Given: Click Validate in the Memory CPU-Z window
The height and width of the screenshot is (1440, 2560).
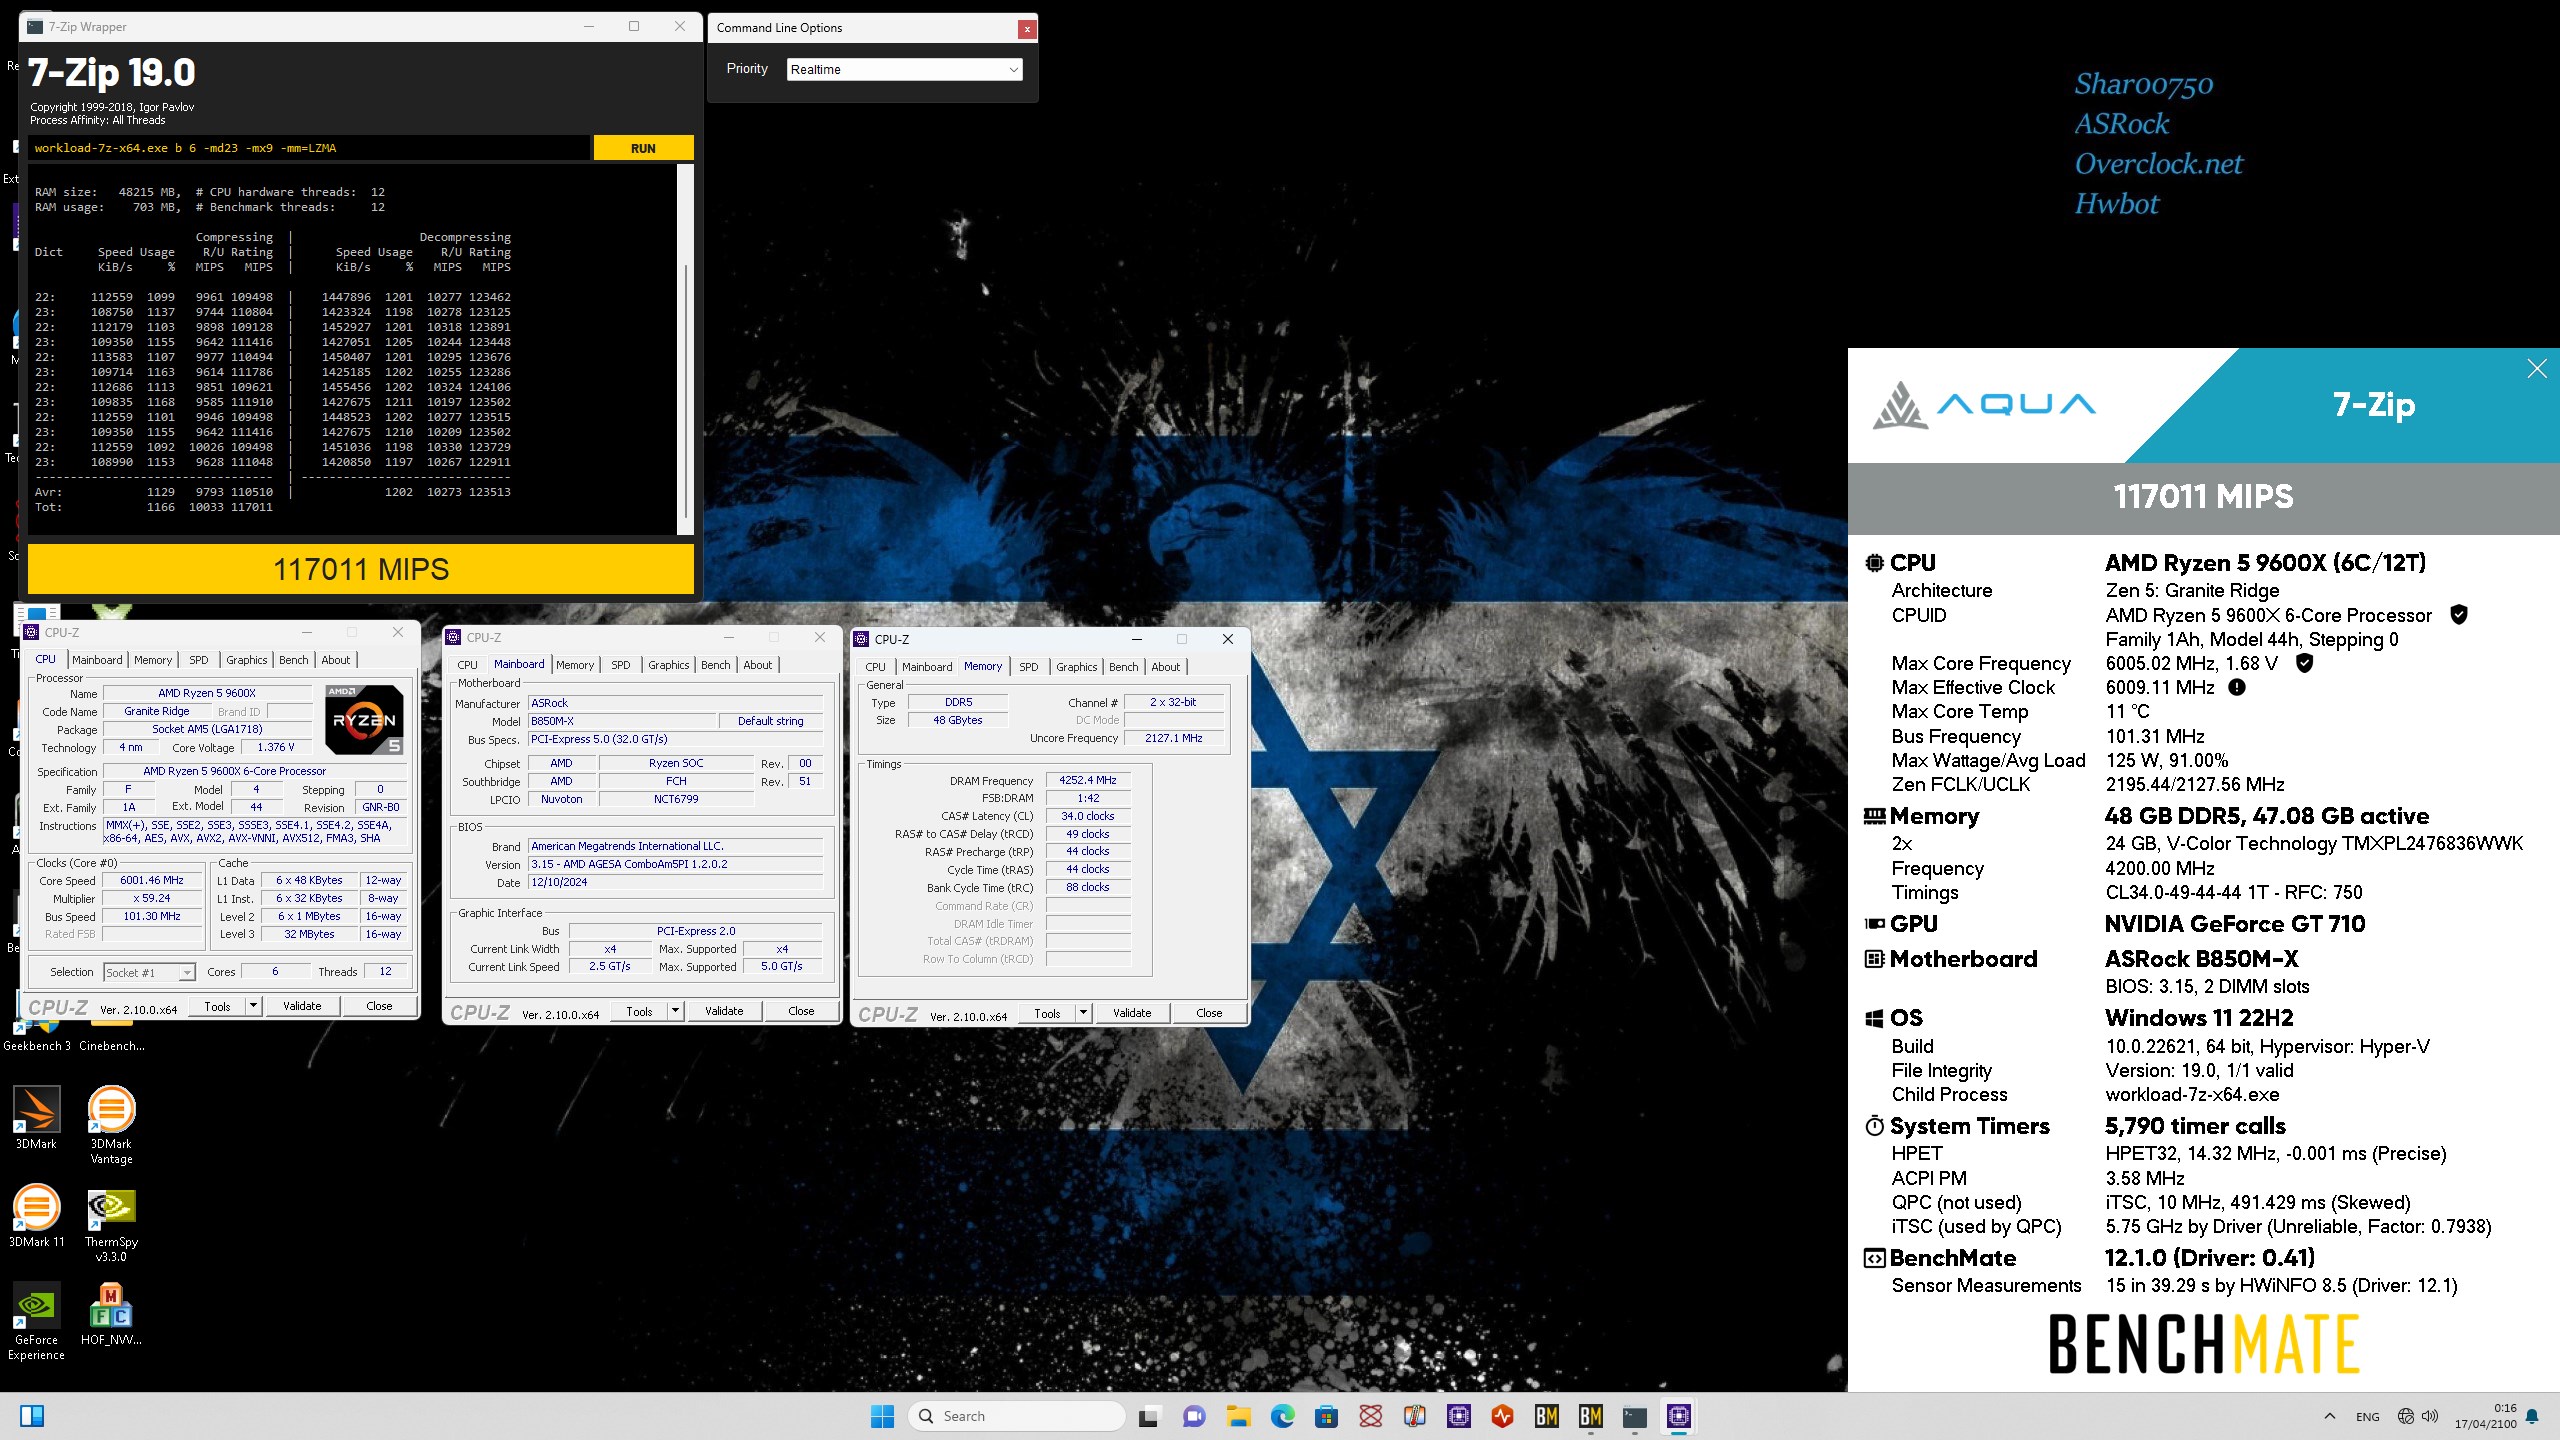Looking at the screenshot, I should [x=1132, y=1013].
